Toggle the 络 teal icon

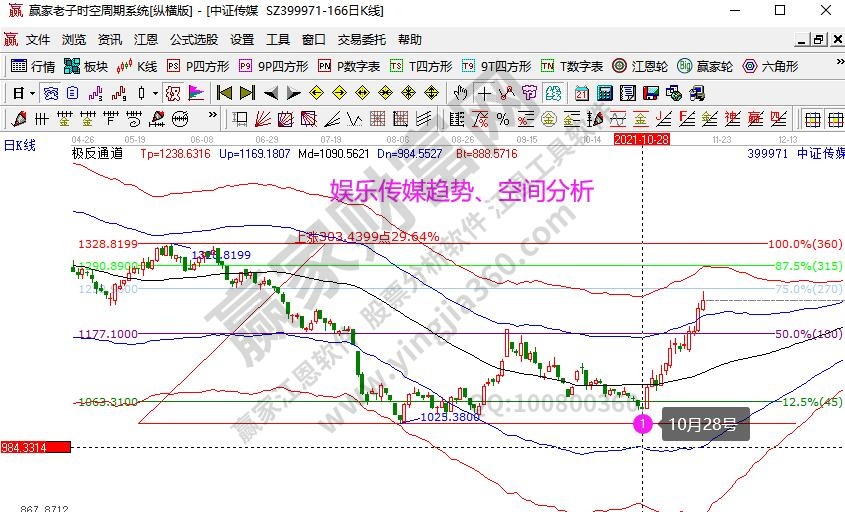(x=553, y=94)
